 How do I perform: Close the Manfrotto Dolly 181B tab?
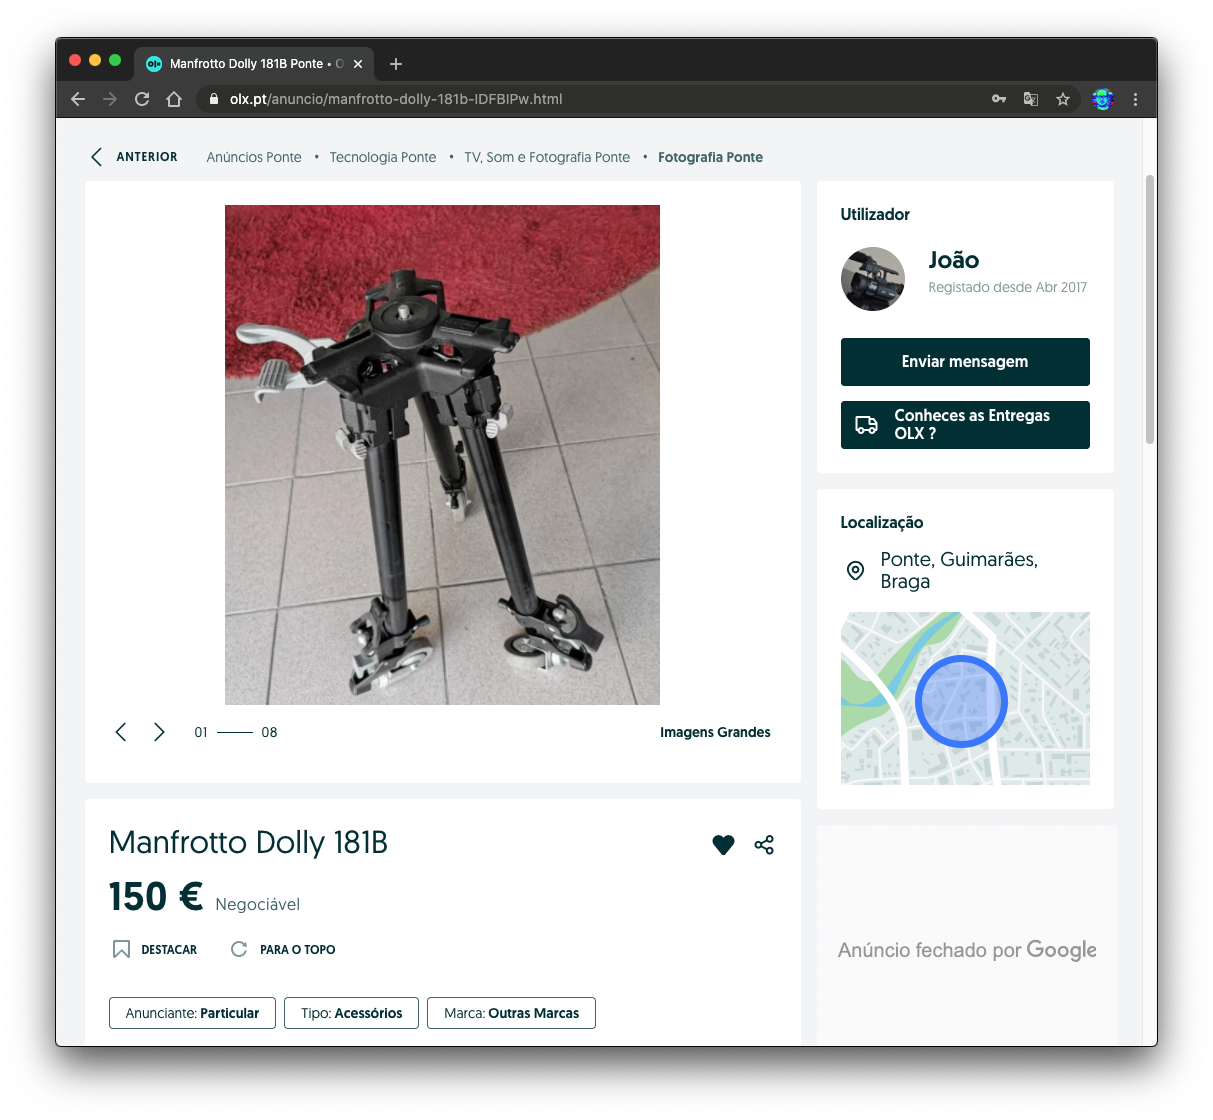point(358,64)
